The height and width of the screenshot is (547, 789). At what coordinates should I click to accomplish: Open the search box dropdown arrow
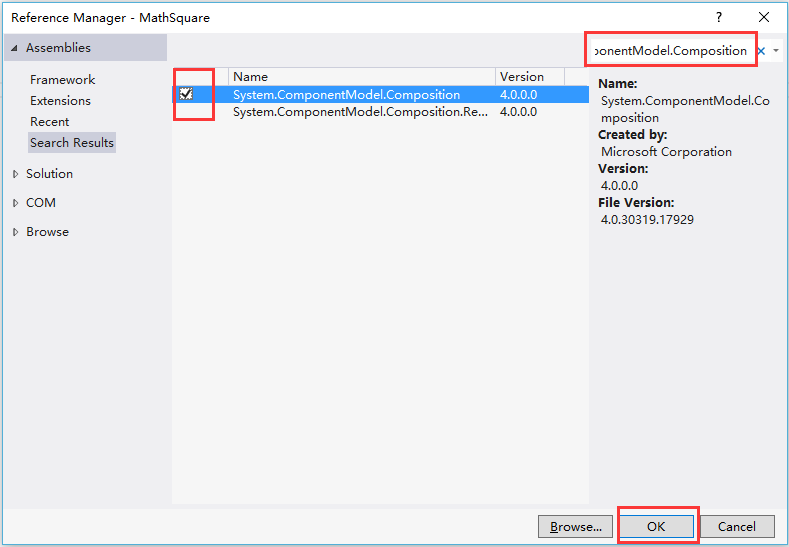(x=776, y=51)
